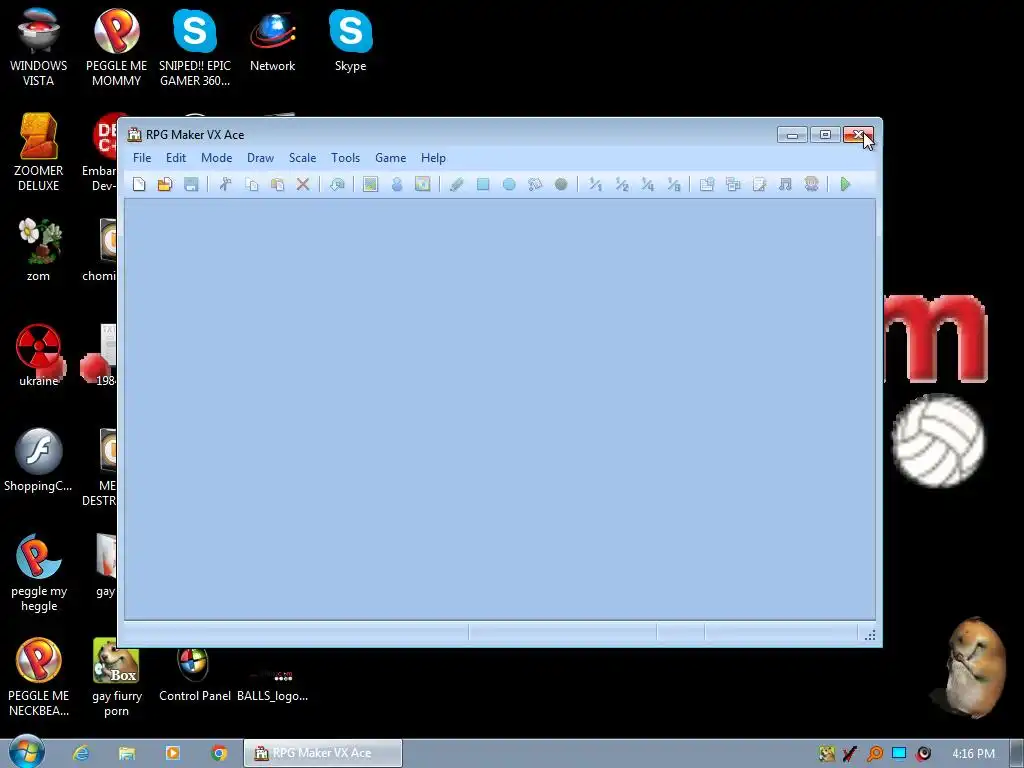Click the New Project toolbar icon
Image resolution: width=1024 pixels, height=768 pixels.
coord(138,184)
